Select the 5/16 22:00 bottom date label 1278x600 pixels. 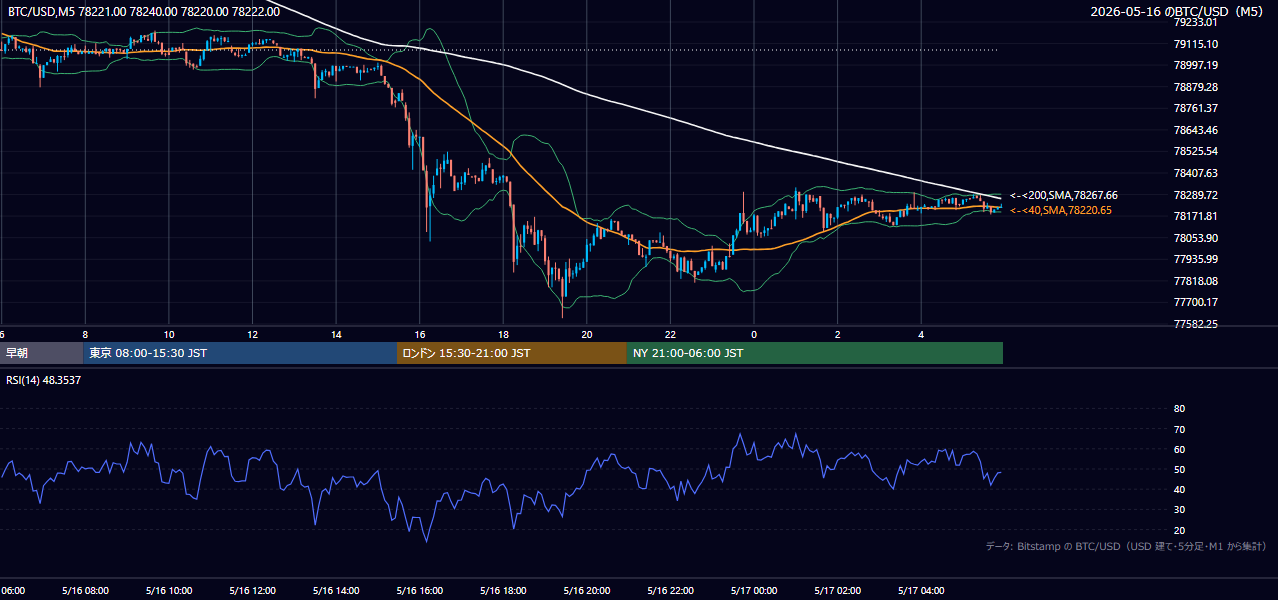pos(670,590)
